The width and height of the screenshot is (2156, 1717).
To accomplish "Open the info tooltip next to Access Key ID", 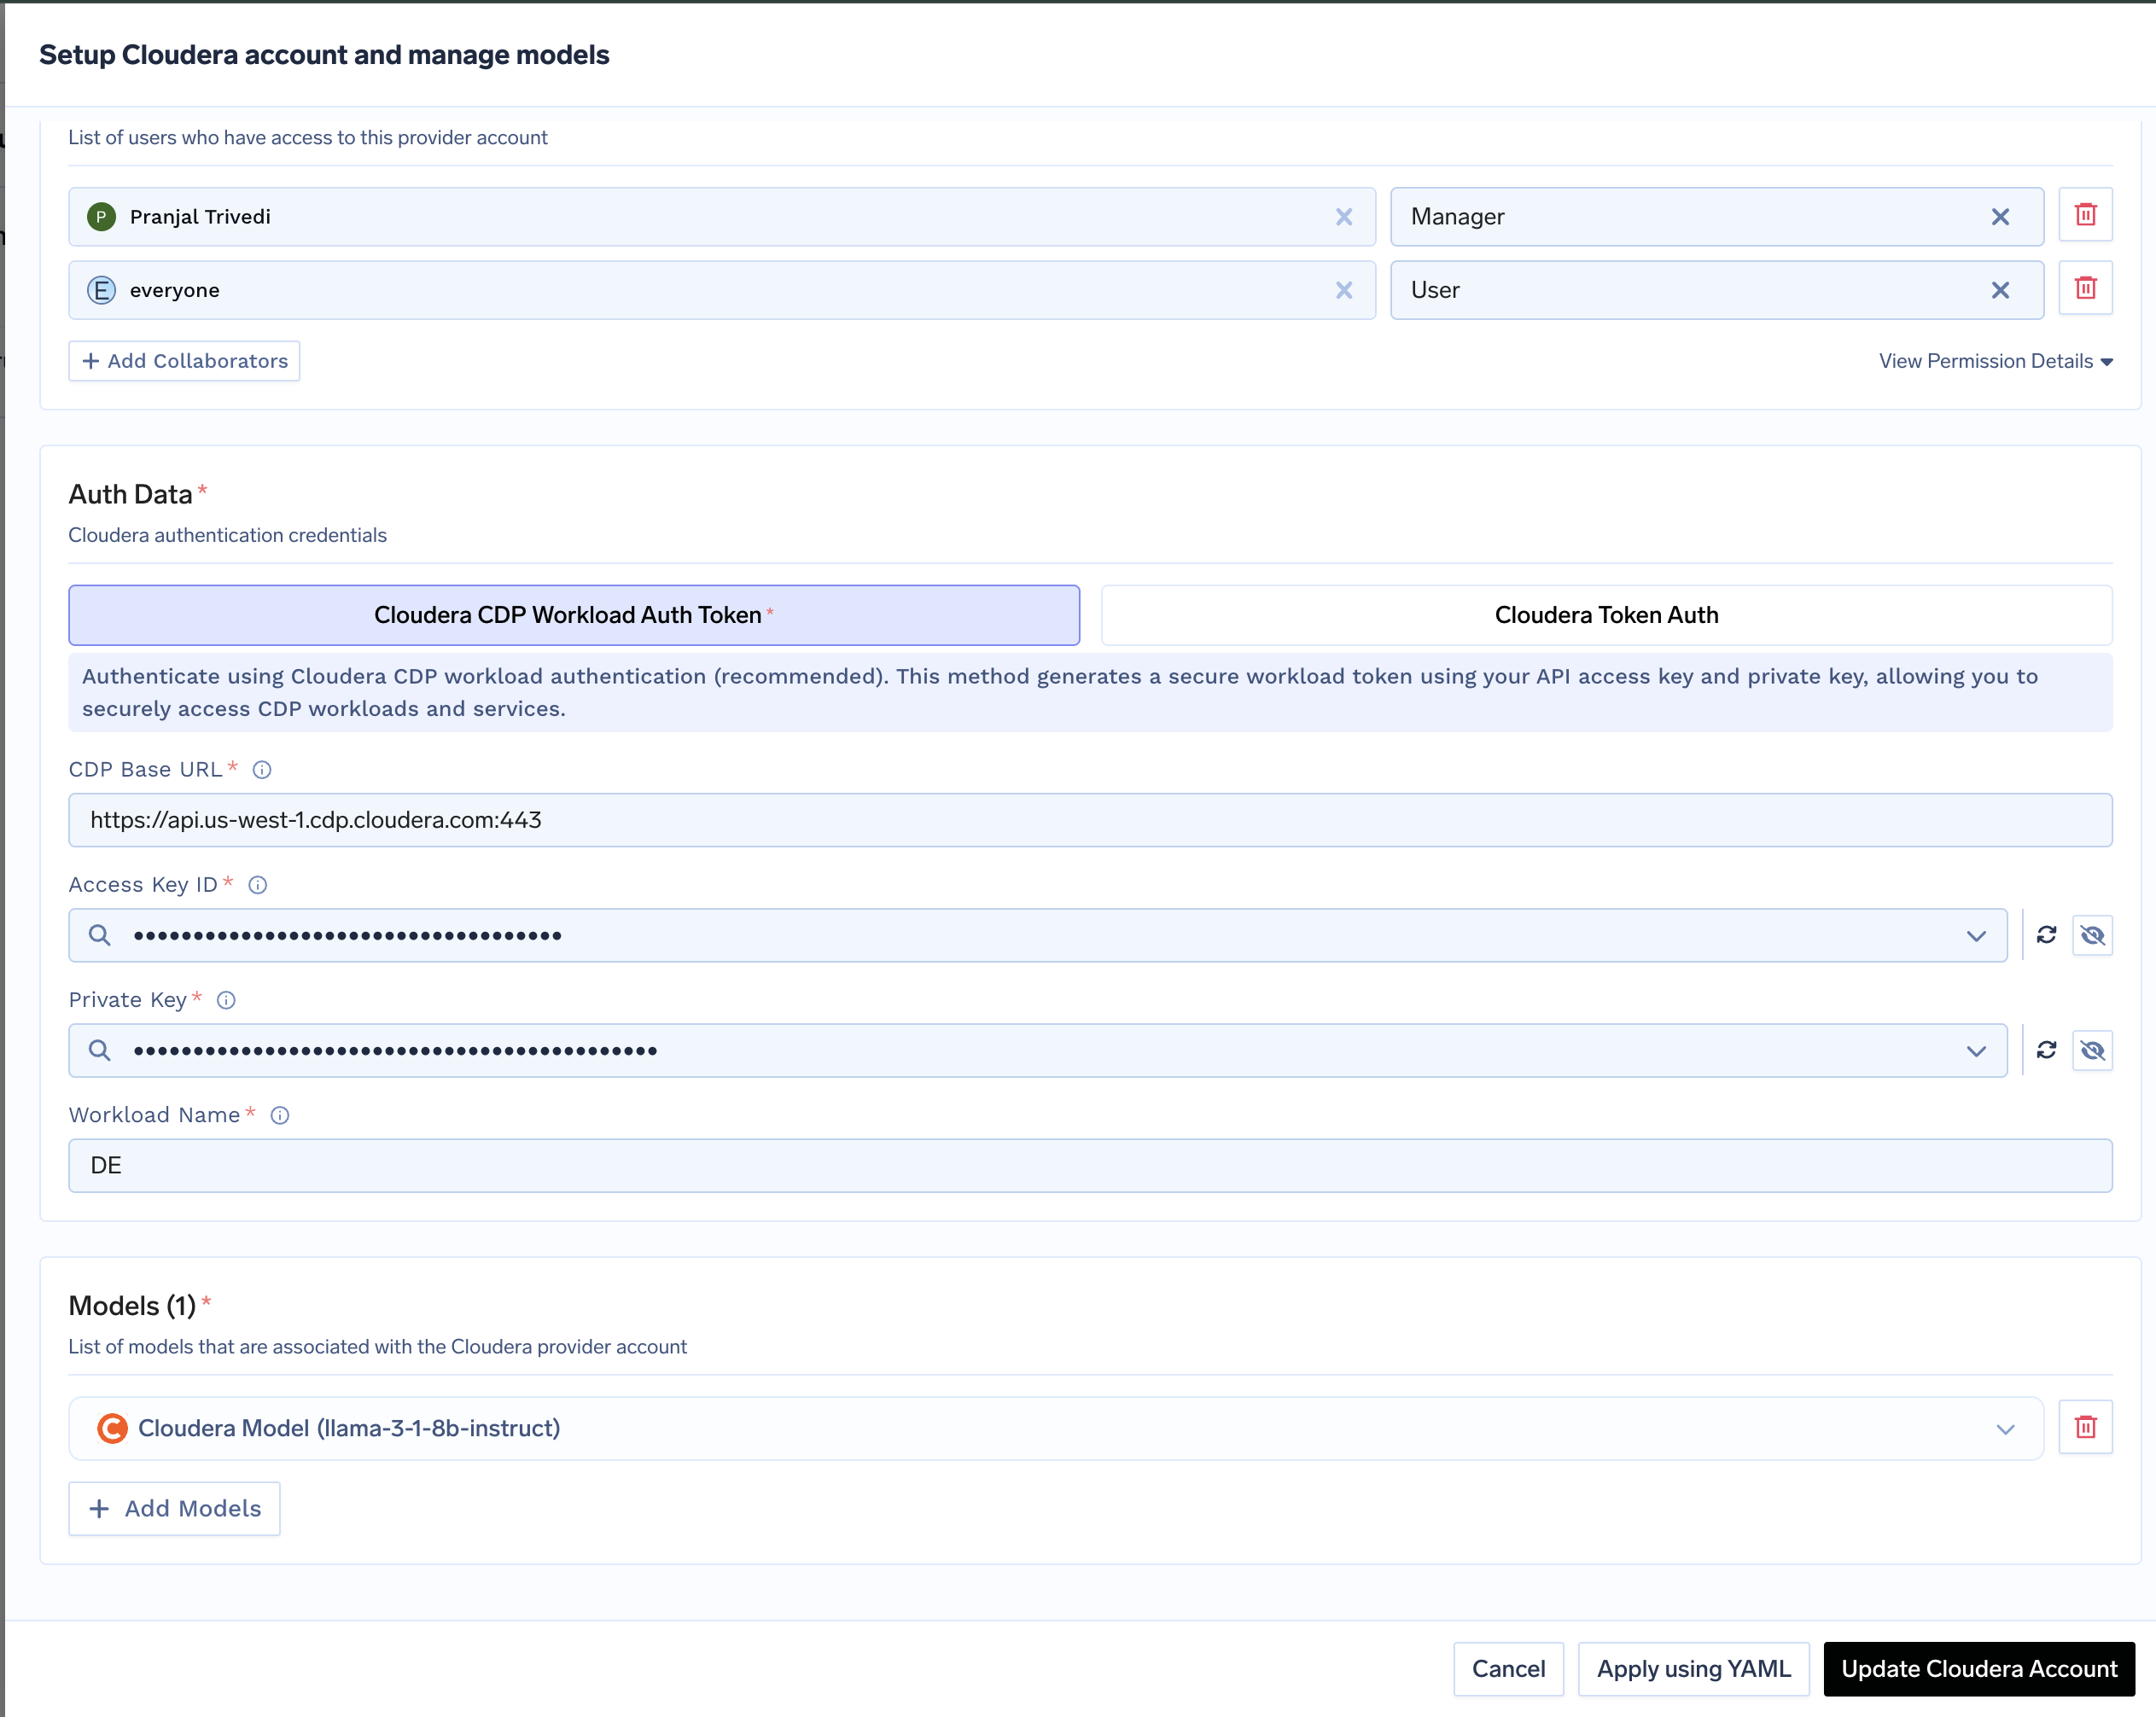I will tap(257, 884).
